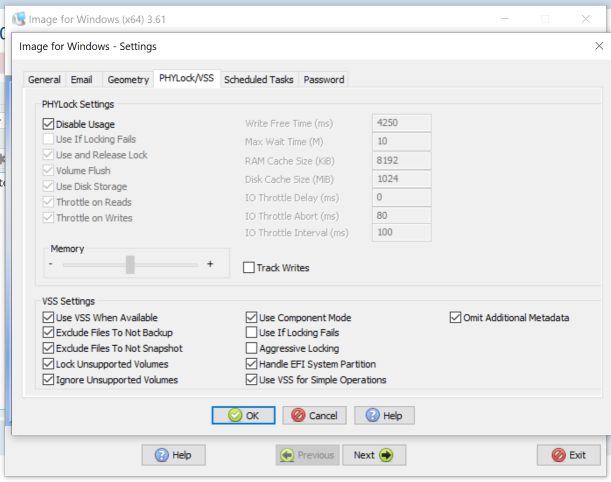Enable the Track Writes checkbox
The image size is (611, 482).
point(249,268)
